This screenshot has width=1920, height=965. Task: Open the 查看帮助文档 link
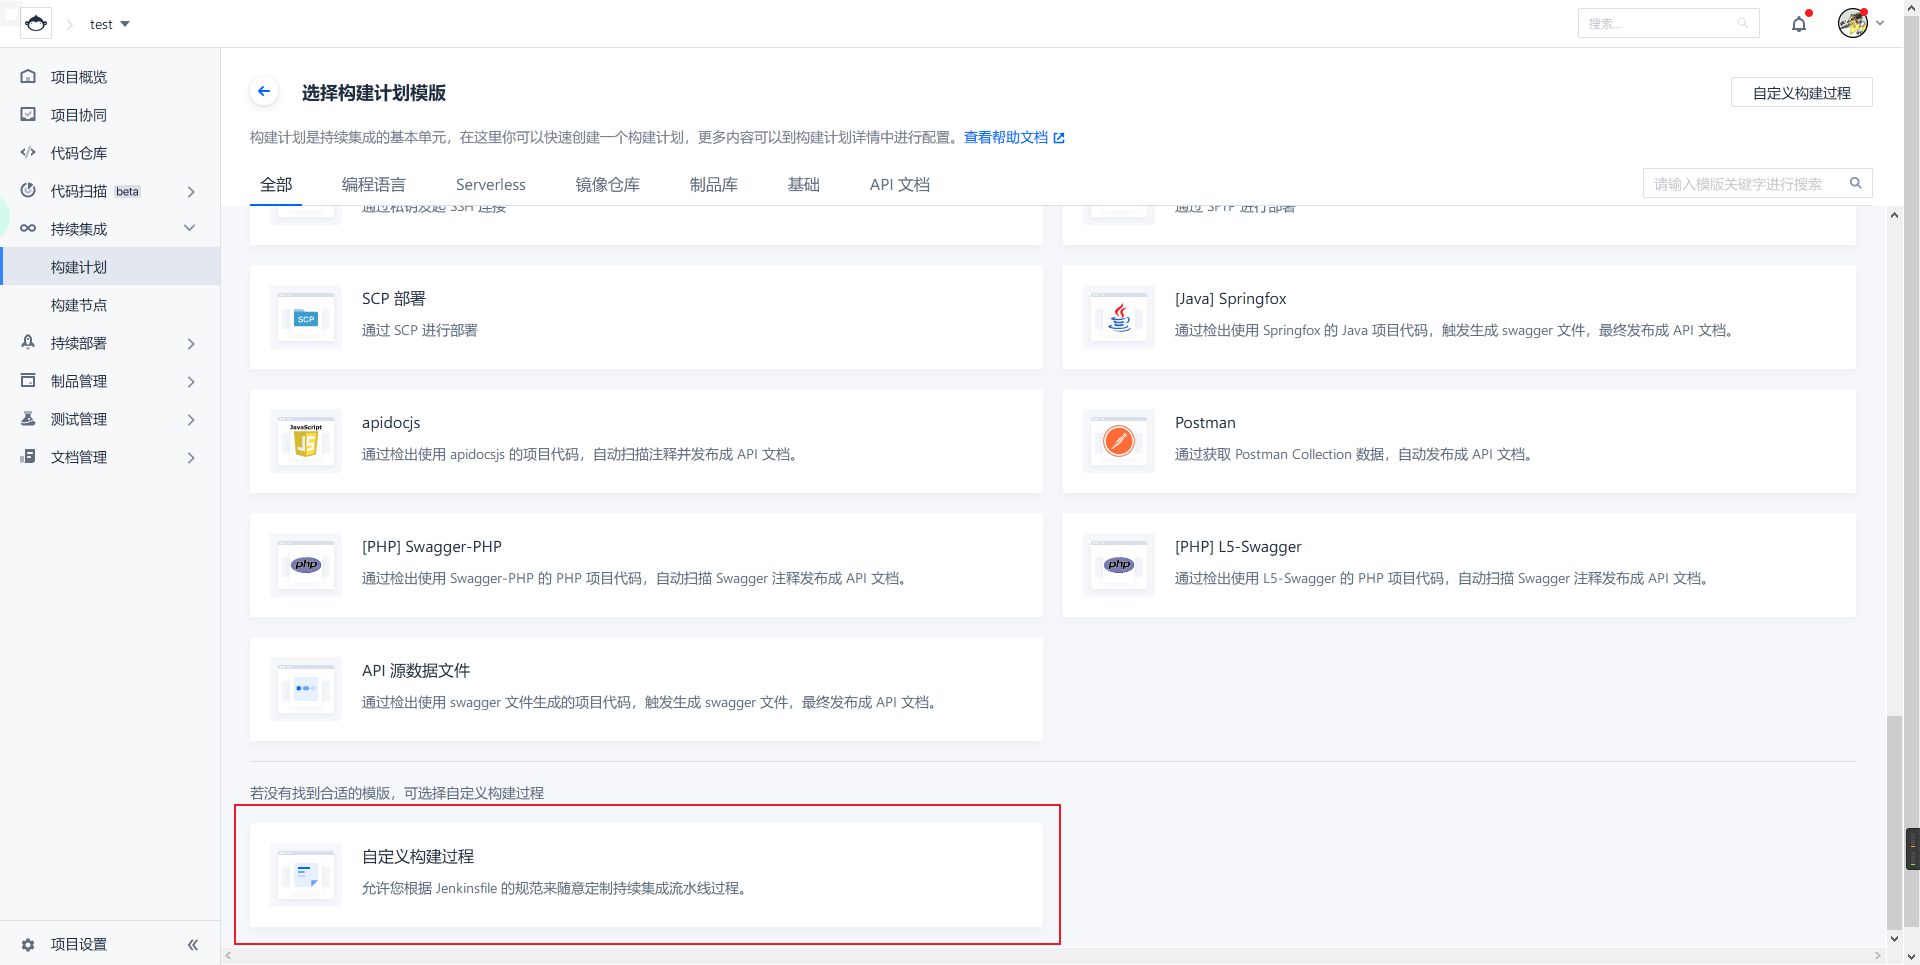(x=1013, y=137)
